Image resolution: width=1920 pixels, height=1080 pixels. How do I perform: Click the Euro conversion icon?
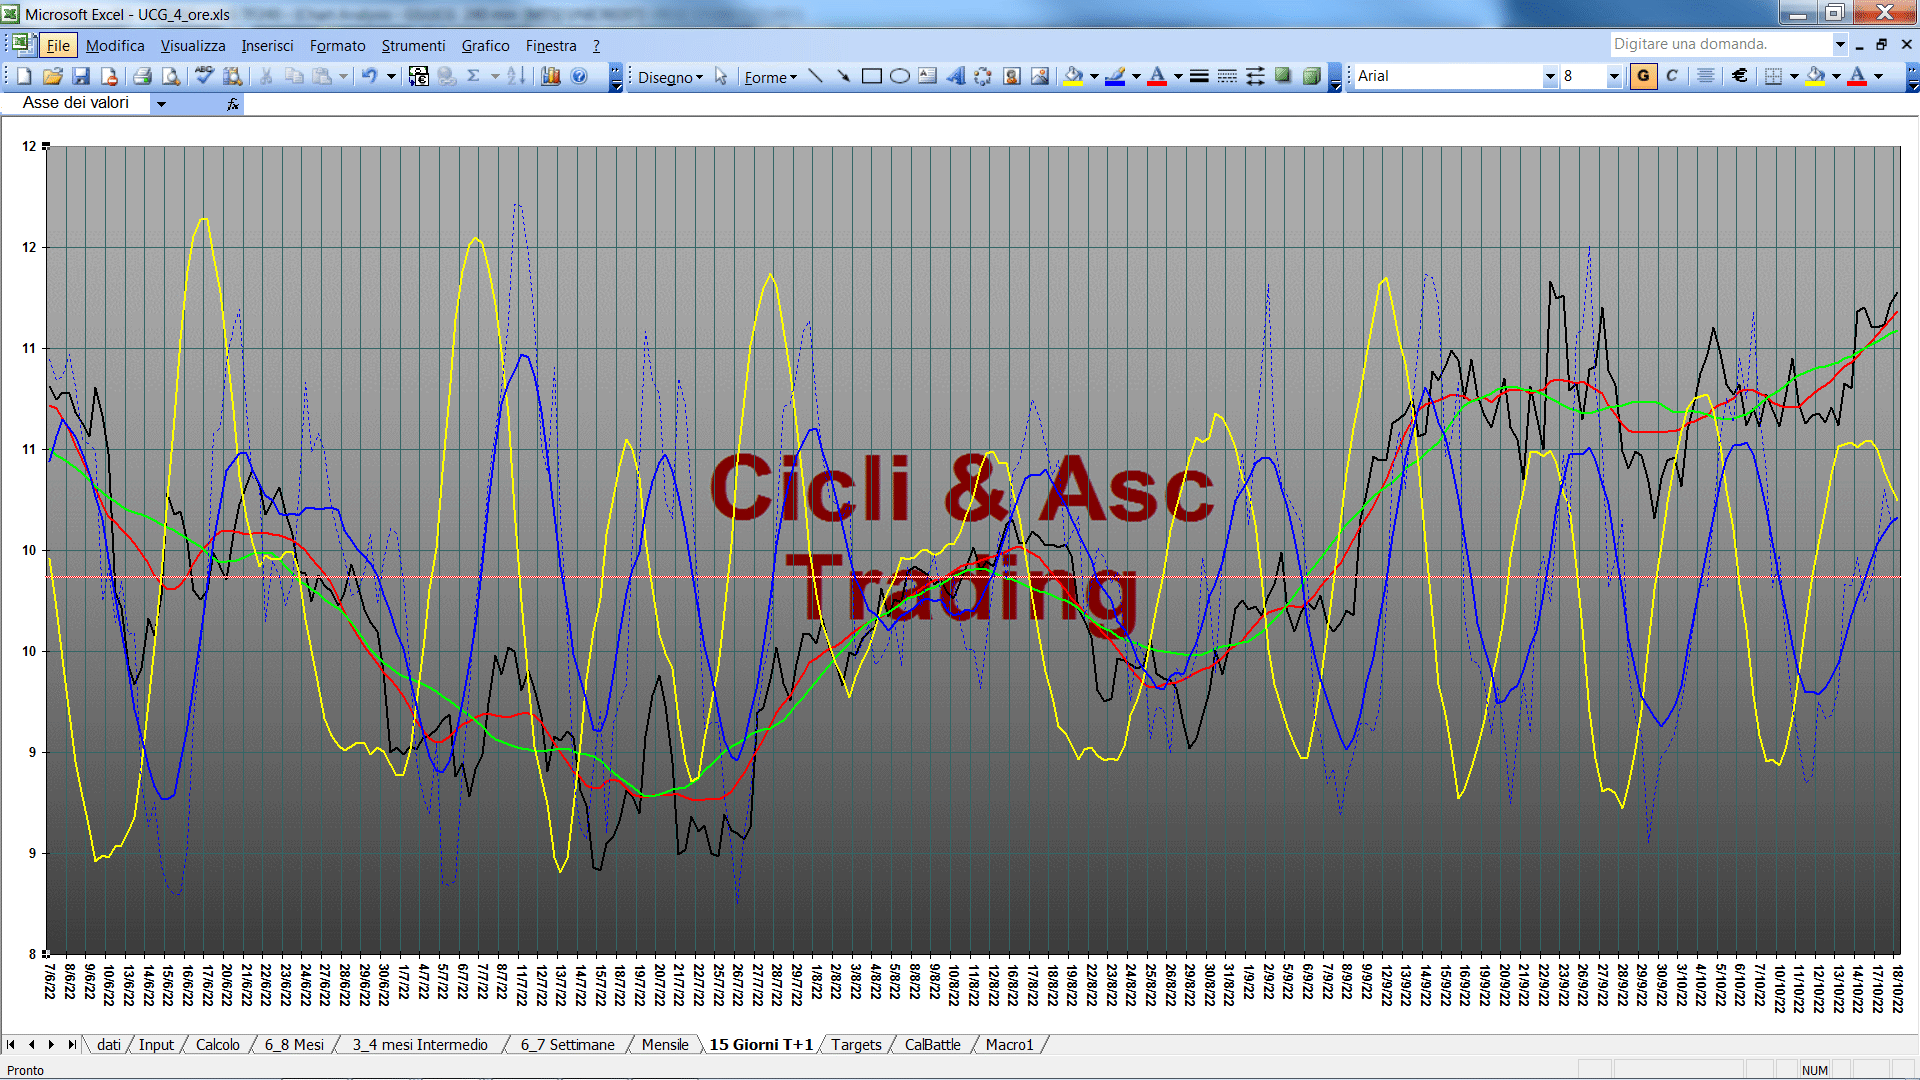[x=418, y=76]
